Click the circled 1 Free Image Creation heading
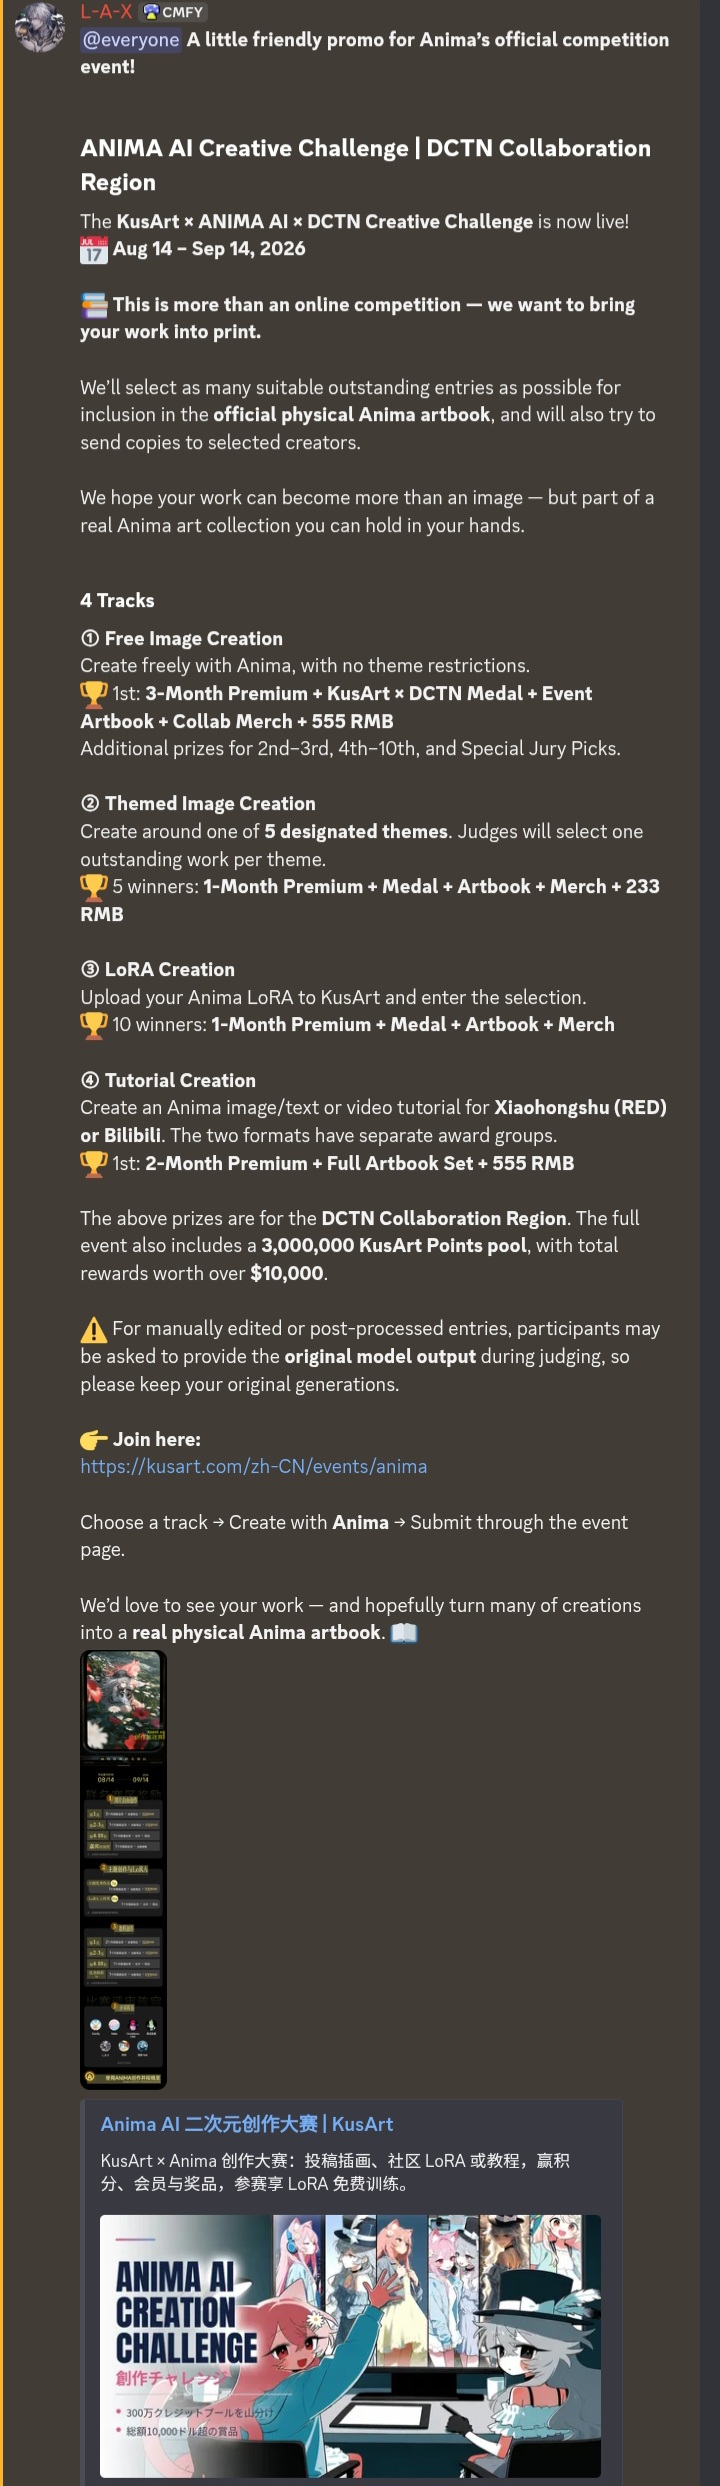The height and width of the screenshot is (2486, 720). (x=181, y=639)
